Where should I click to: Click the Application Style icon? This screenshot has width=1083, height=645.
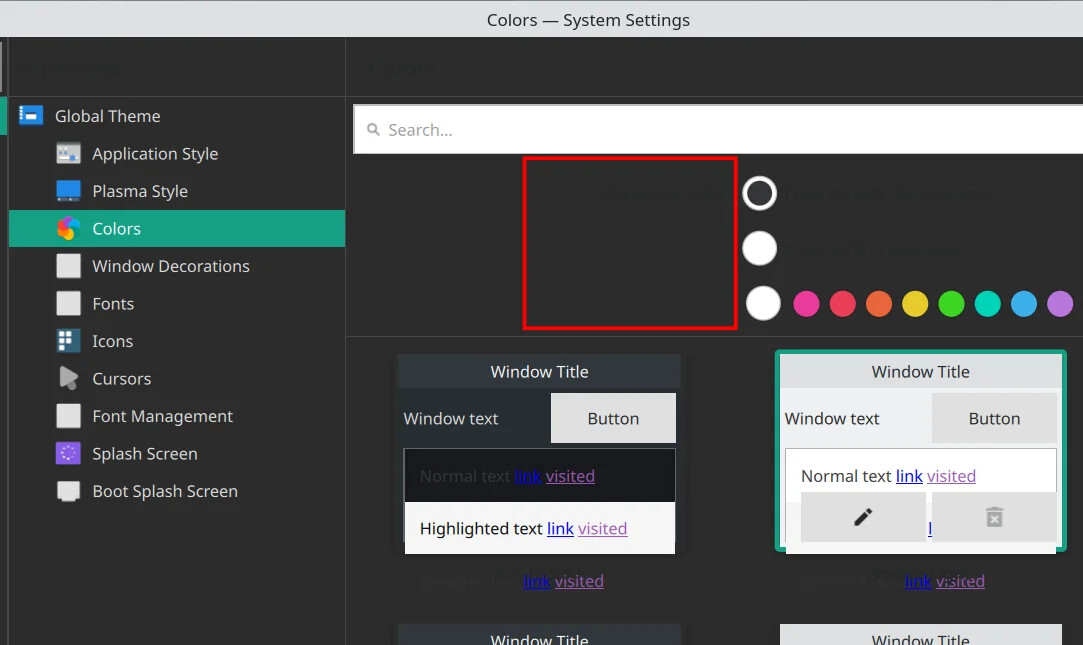coord(68,153)
